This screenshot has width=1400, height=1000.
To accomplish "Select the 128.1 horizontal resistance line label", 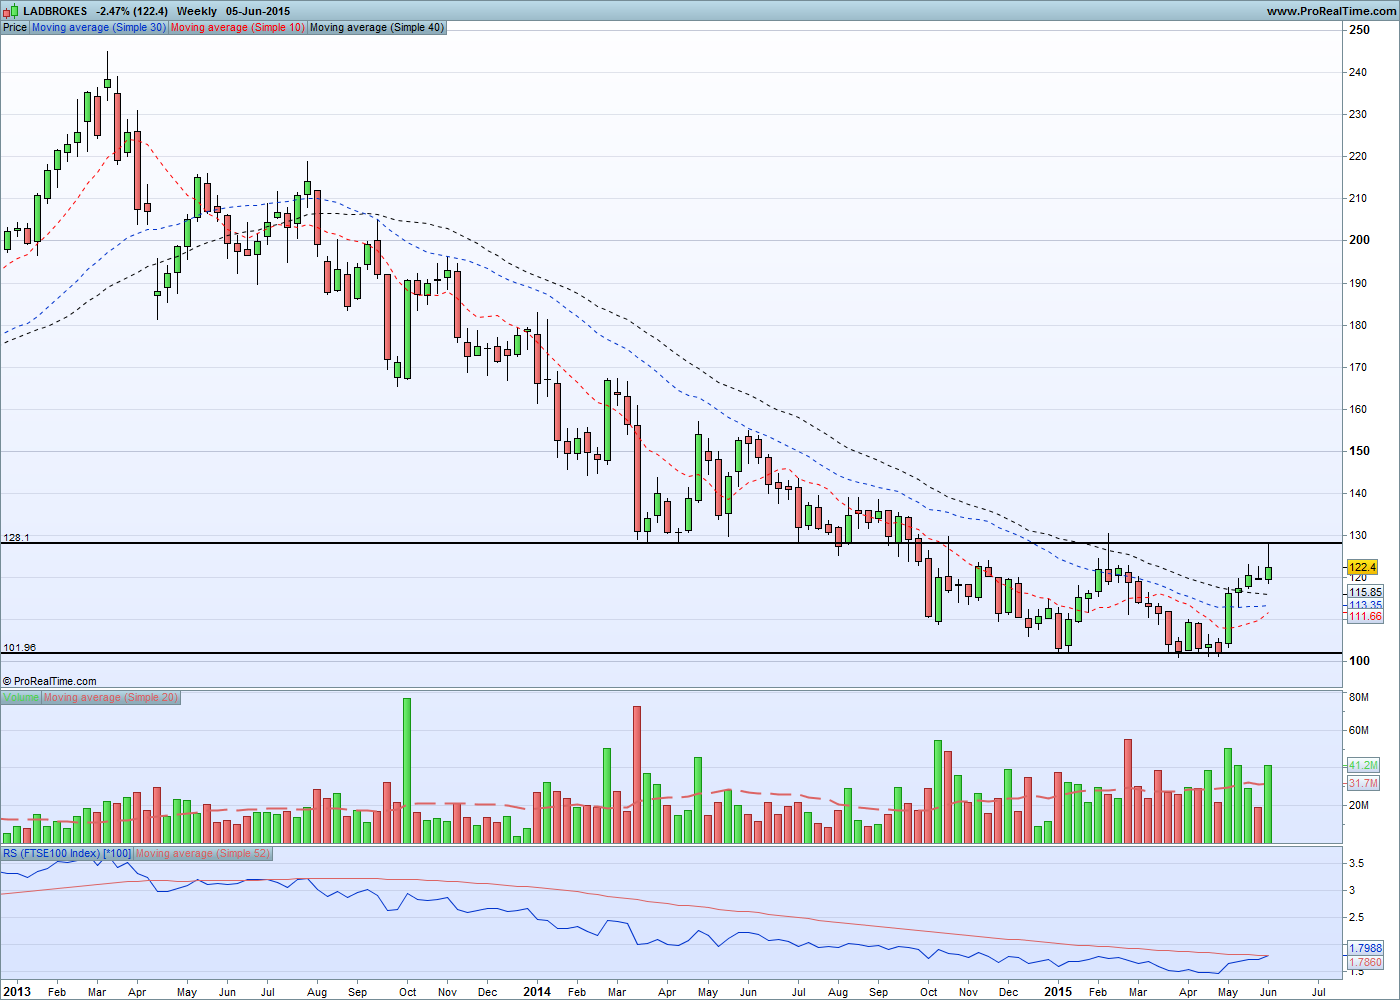I will point(17,537).
